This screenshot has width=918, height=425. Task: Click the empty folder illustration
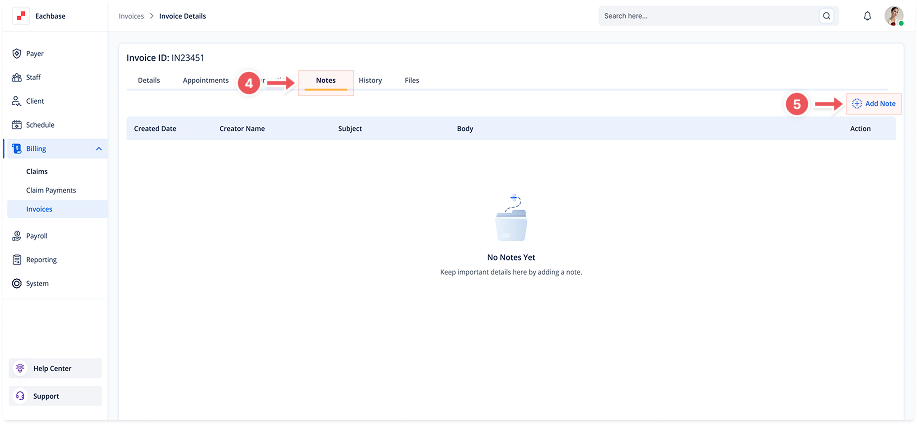(x=511, y=218)
